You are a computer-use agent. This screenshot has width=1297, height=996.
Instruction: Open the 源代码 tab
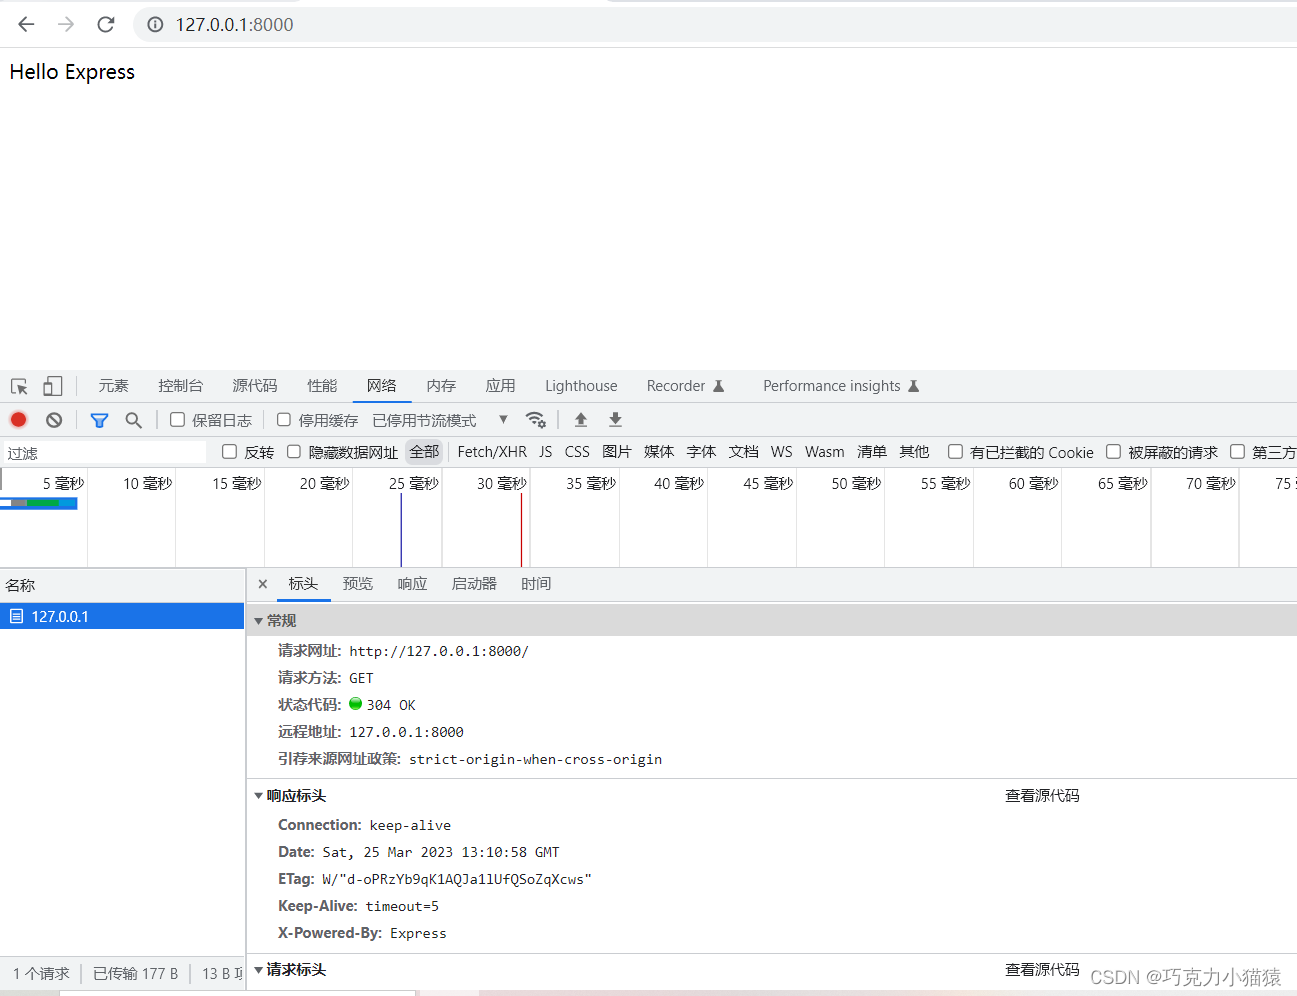click(x=255, y=386)
